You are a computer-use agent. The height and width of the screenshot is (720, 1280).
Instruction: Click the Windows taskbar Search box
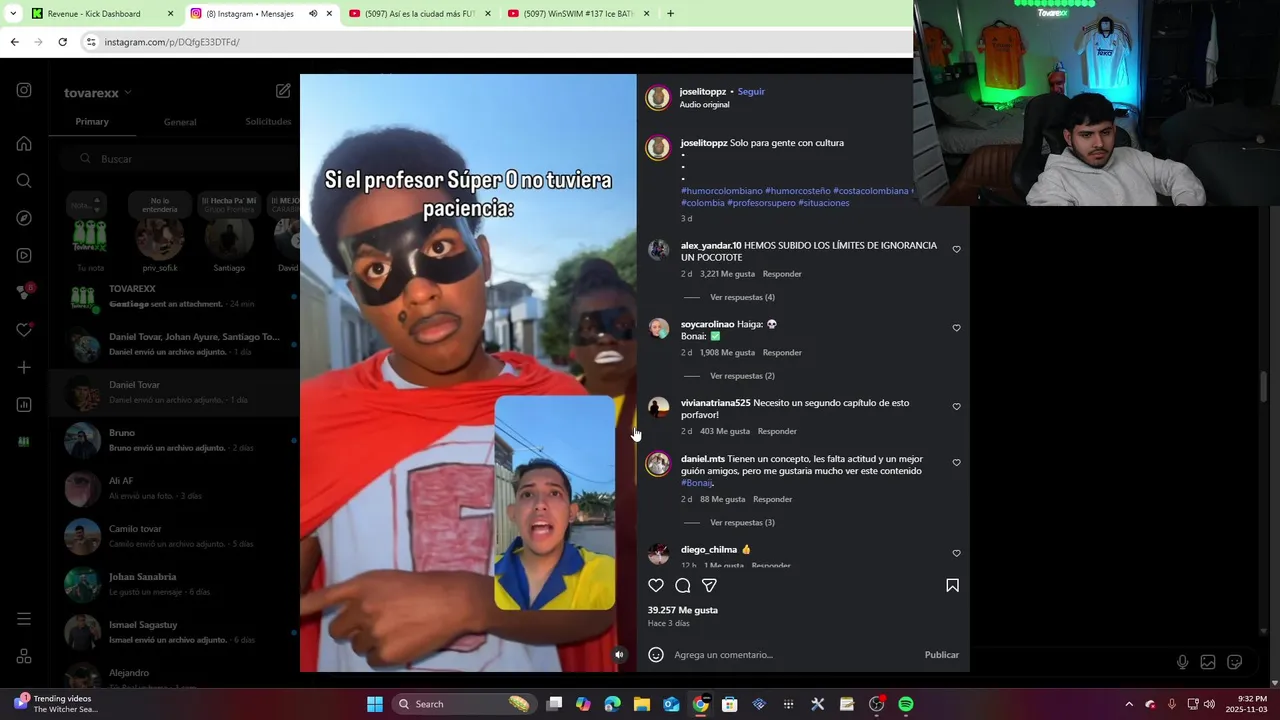click(x=464, y=704)
